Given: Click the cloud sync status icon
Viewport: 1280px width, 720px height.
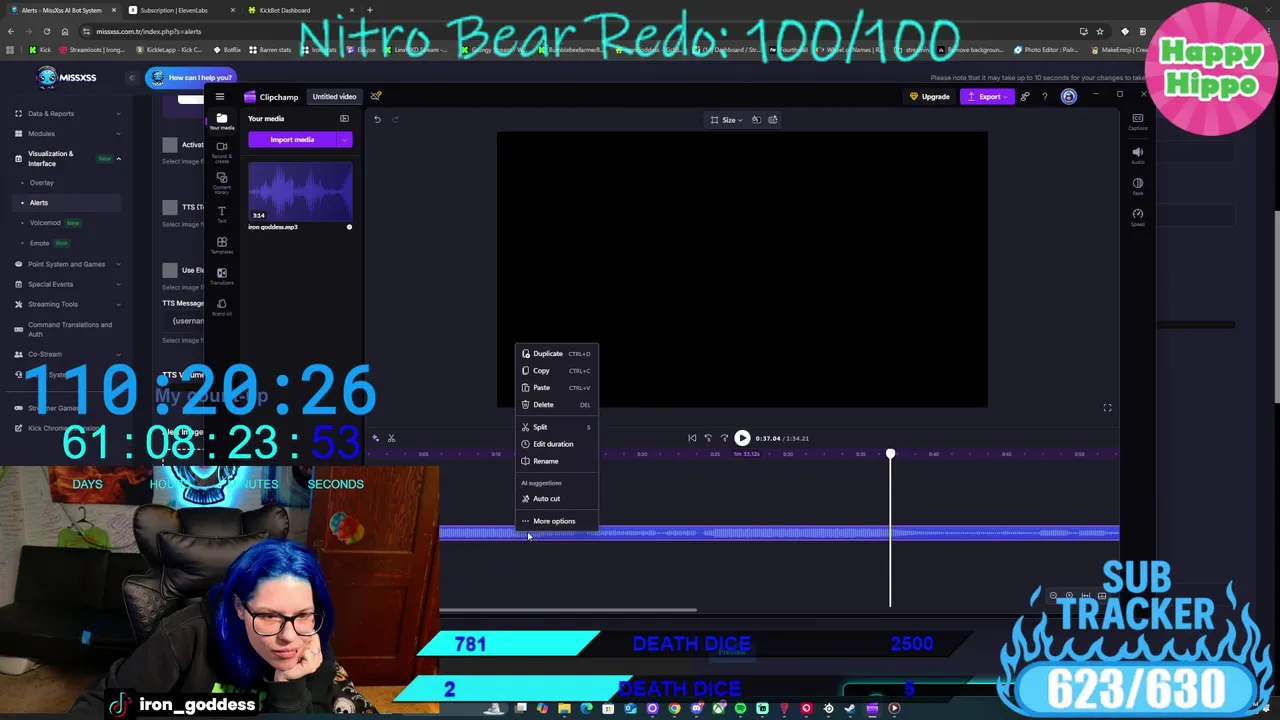Looking at the screenshot, I should pyautogui.click(x=376, y=97).
